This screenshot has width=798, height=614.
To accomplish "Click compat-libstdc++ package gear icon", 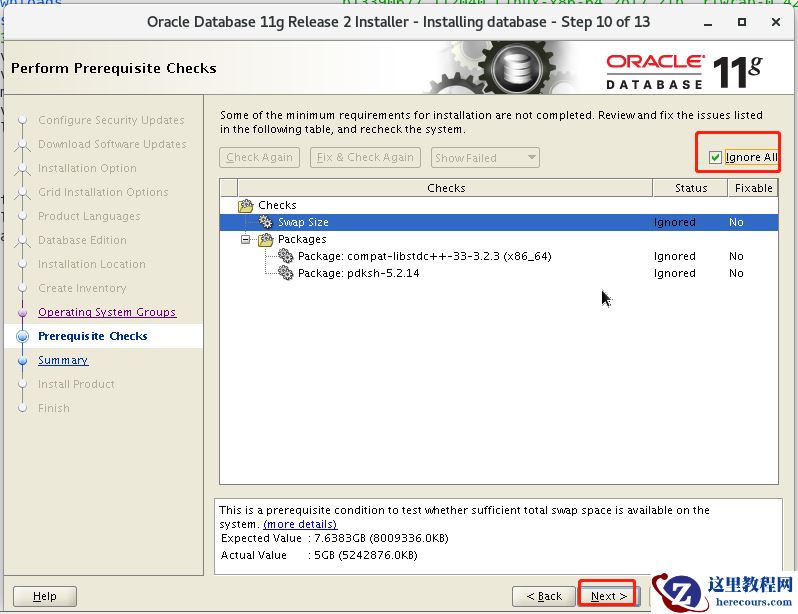I will [x=286, y=256].
